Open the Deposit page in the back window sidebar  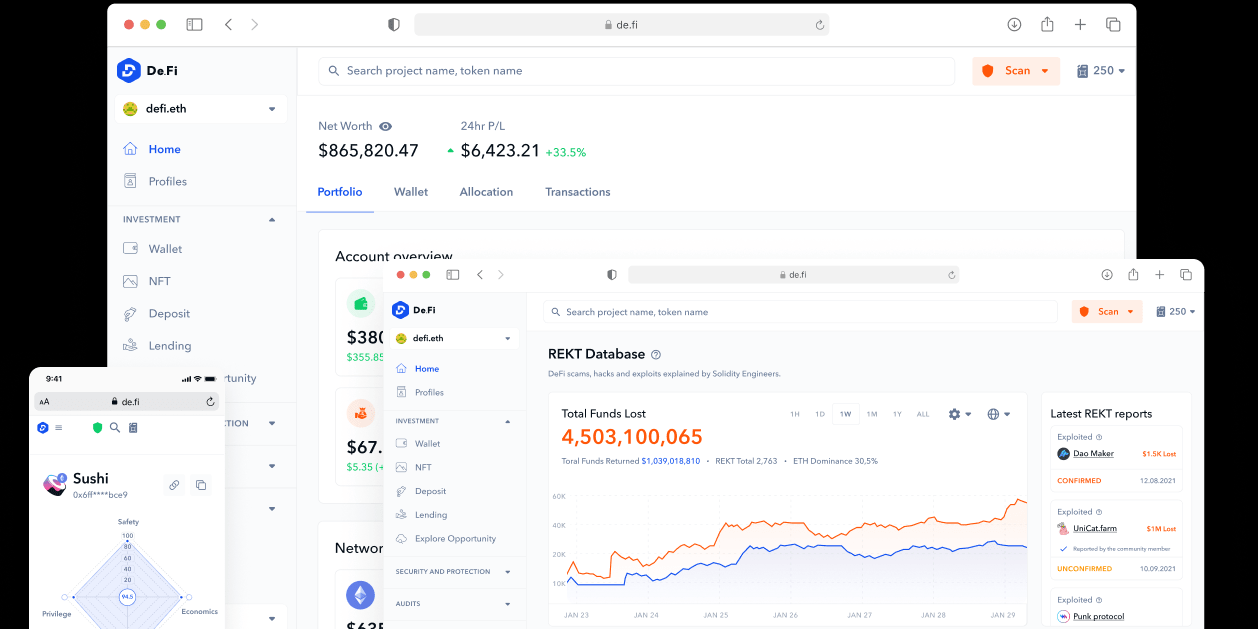(169, 313)
